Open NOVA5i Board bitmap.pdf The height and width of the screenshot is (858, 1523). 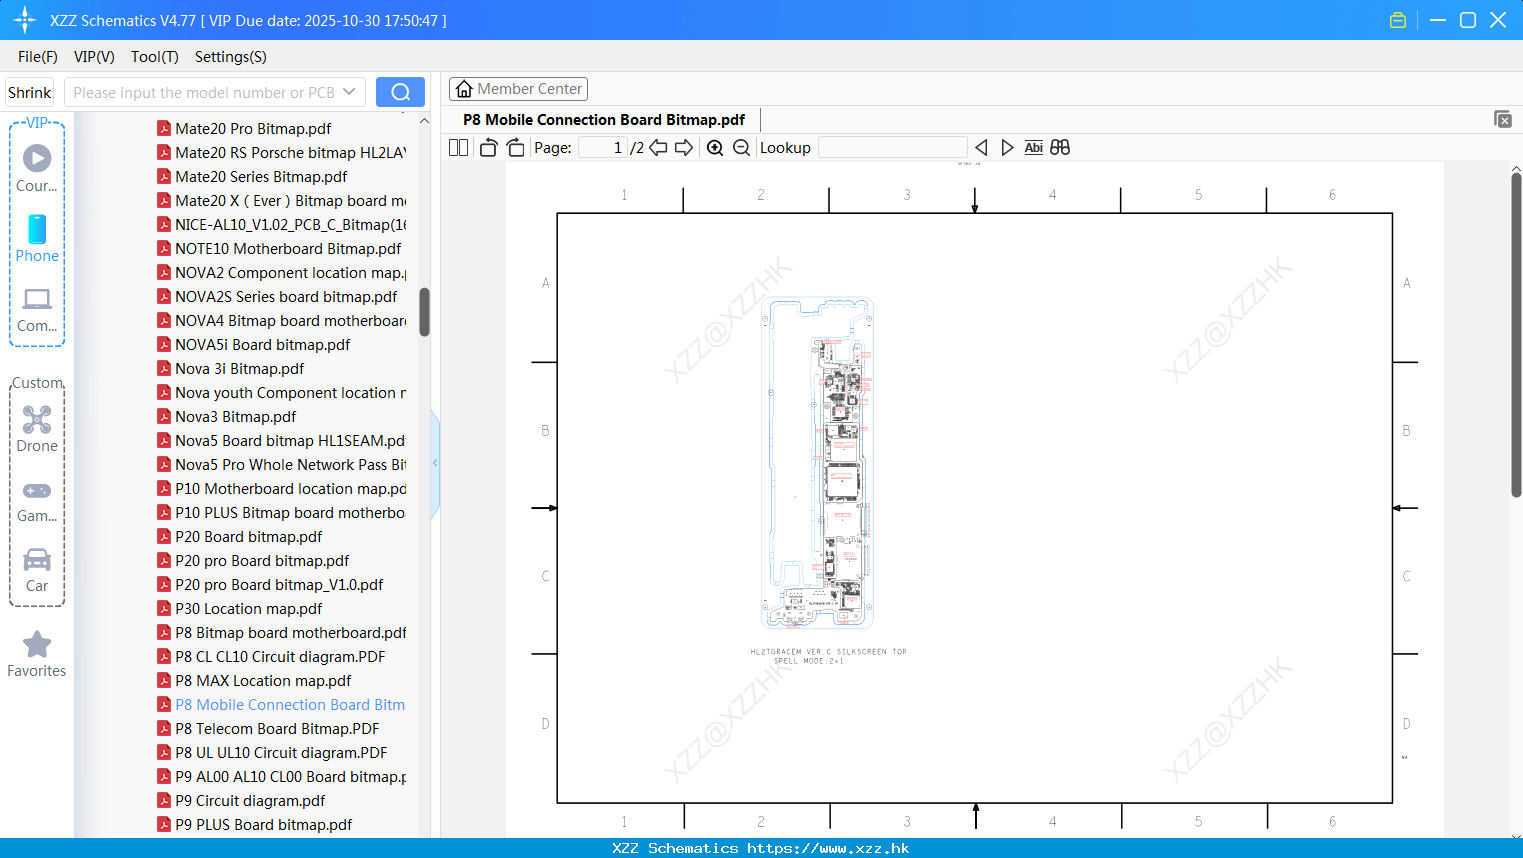pyautogui.click(x=254, y=344)
